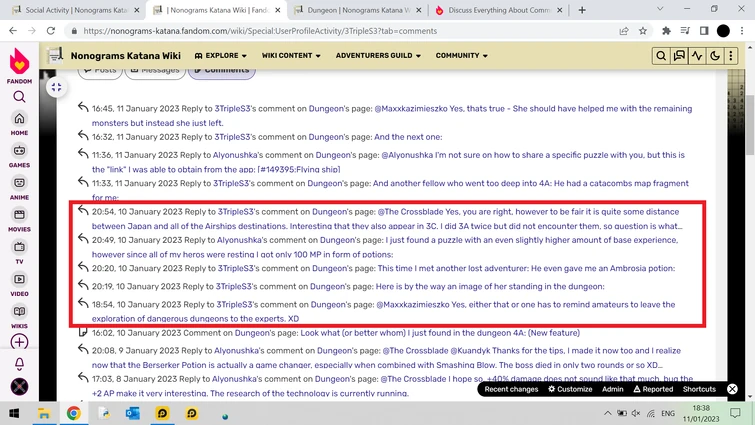The height and width of the screenshot is (425, 755).
Task: Click the Nonograms Katana Wiki logo image
Action: [x=55, y=55]
